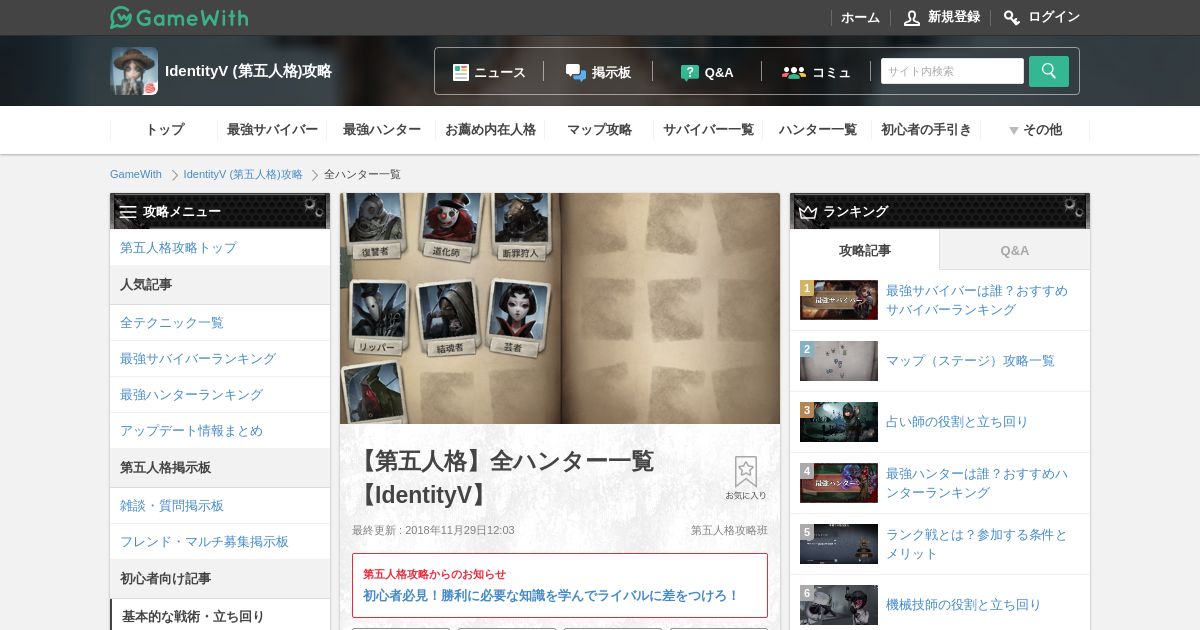Open 初心者の手引き navigation item

point(926,130)
